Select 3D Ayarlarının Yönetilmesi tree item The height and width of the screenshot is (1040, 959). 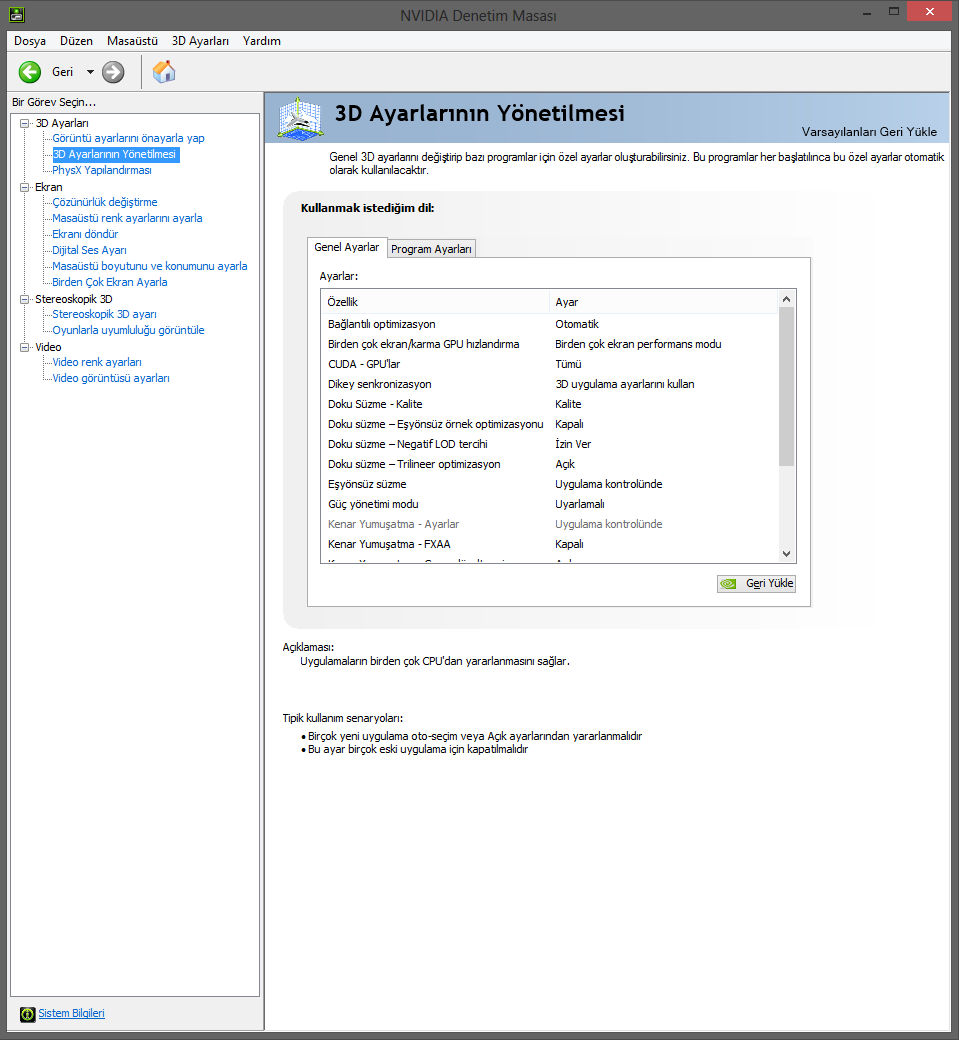(115, 154)
